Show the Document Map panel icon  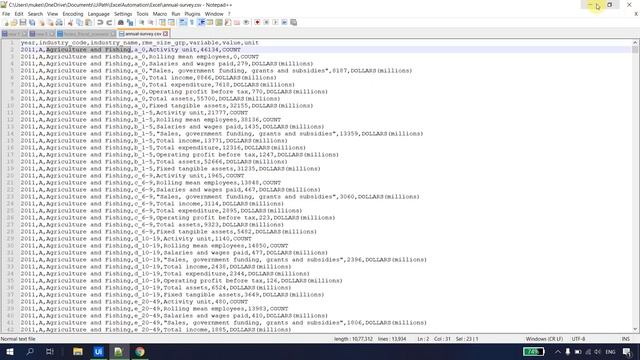(x=219, y=22)
